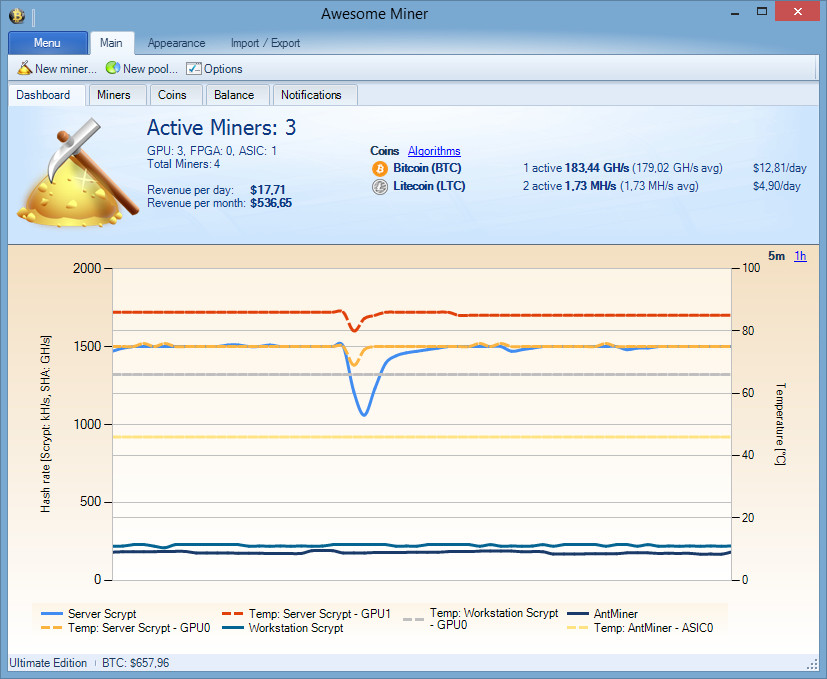This screenshot has width=827, height=679.
Task: Click the gold pile pickaxe logo
Action: (x=78, y=173)
